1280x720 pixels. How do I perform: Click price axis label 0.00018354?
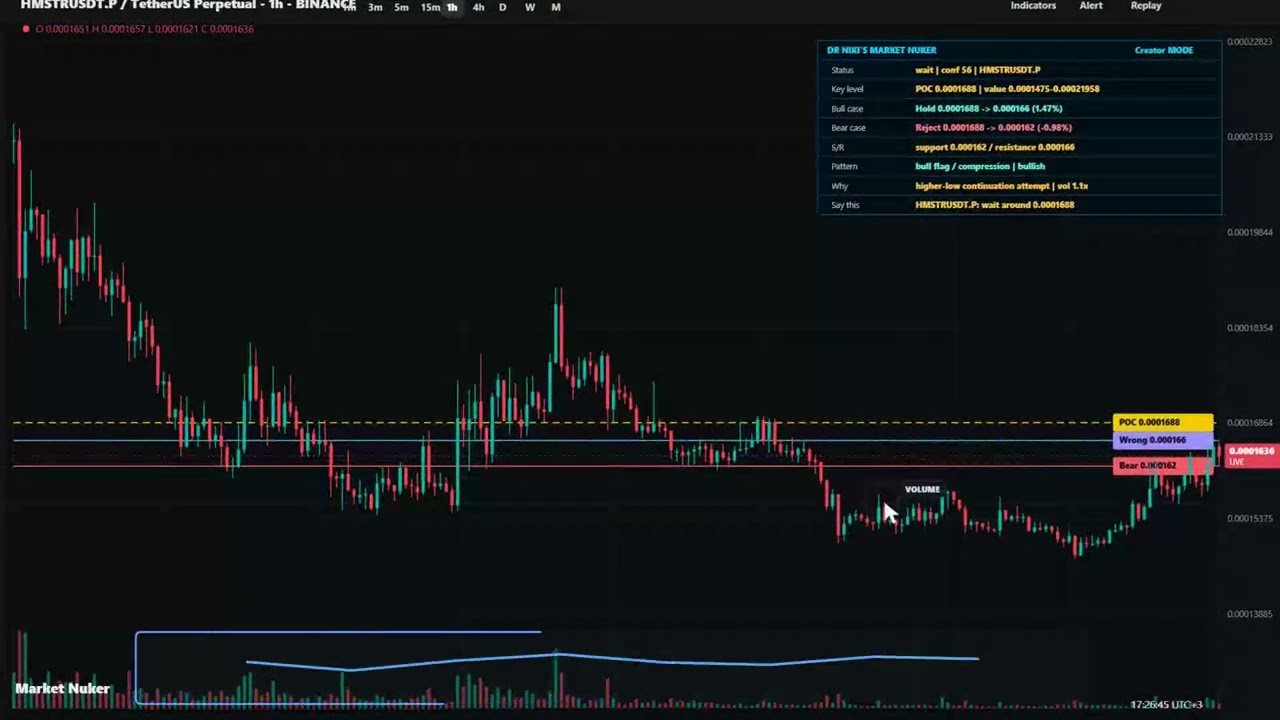pyautogui.click(x=1250, y=328)
